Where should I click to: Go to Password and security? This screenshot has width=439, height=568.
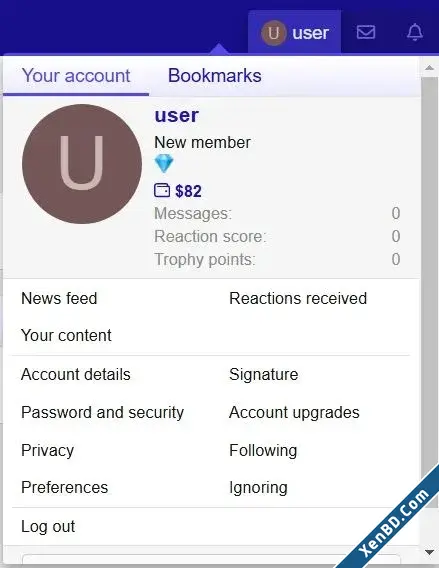[103, 413]
